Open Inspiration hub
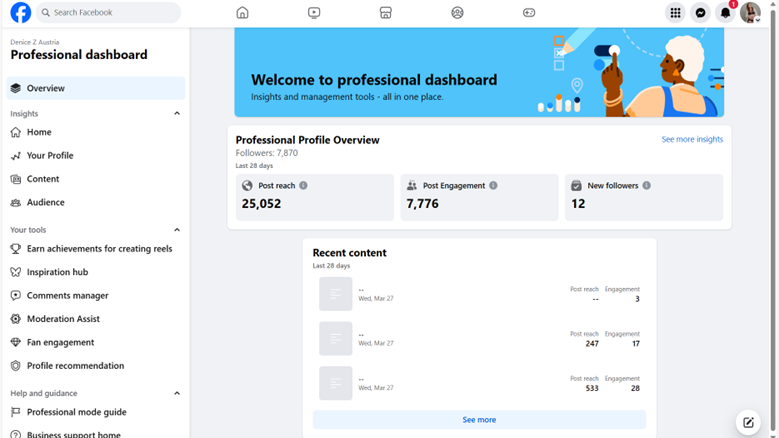This screenshot has height=438, width=779. pos(96,272)
